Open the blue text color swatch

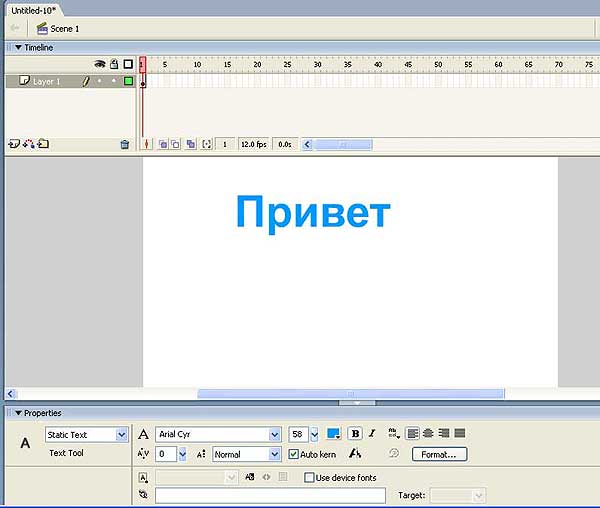(334, 433)
